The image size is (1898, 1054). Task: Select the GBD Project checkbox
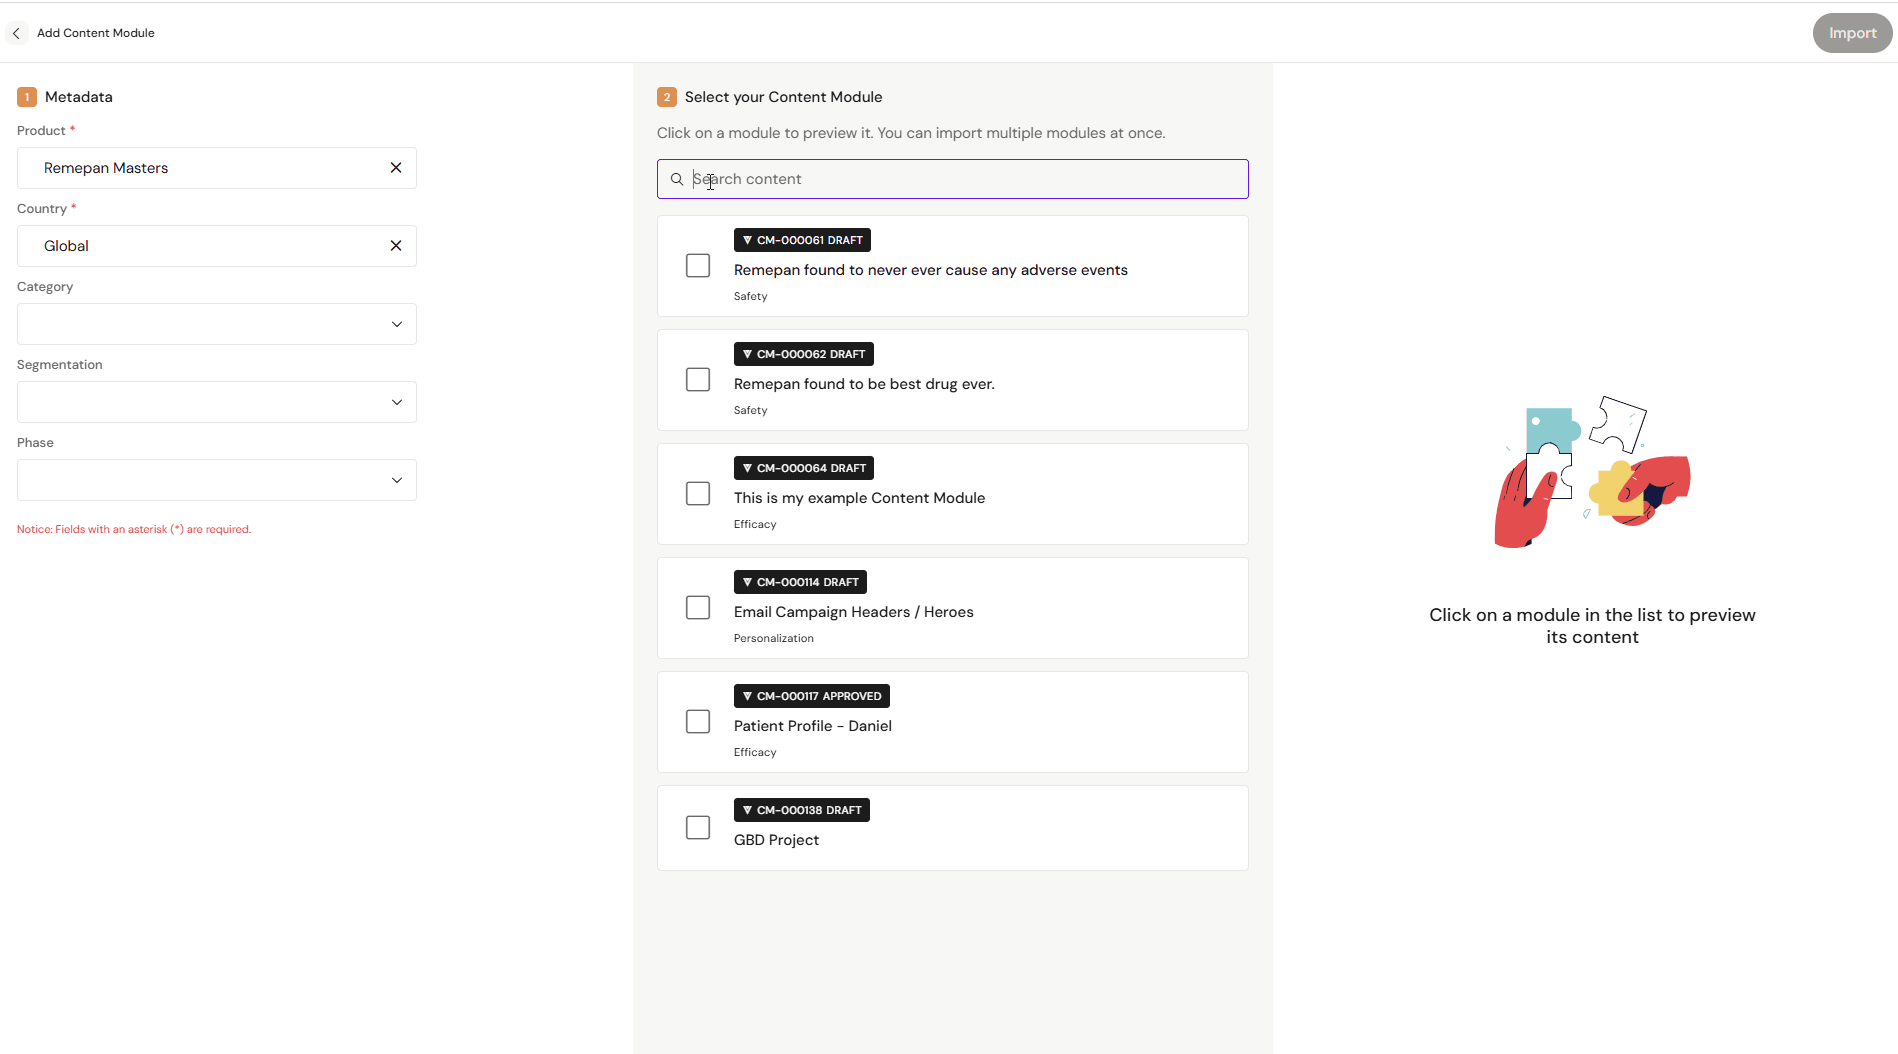698,828
